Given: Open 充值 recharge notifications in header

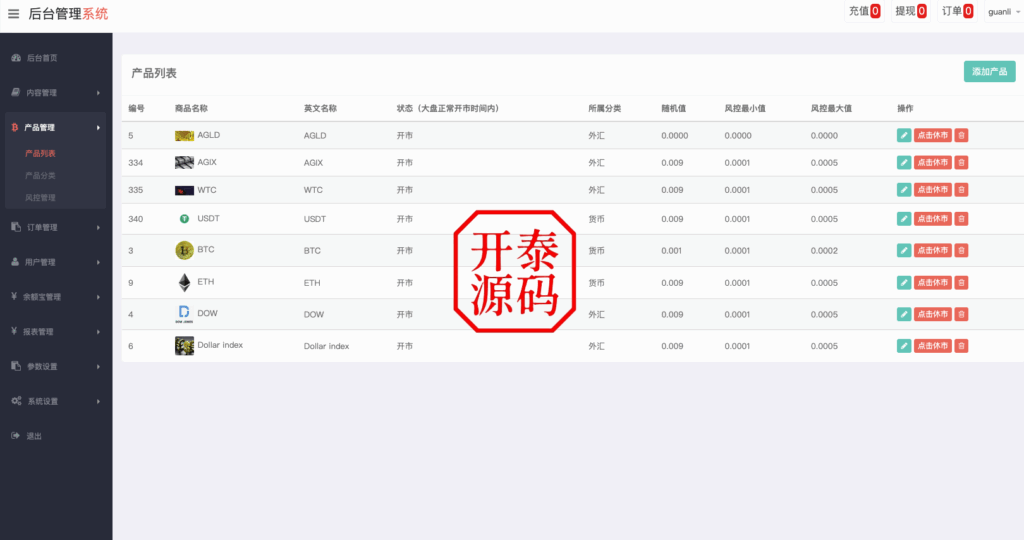Looking at the screenshot, I should 864,11.
